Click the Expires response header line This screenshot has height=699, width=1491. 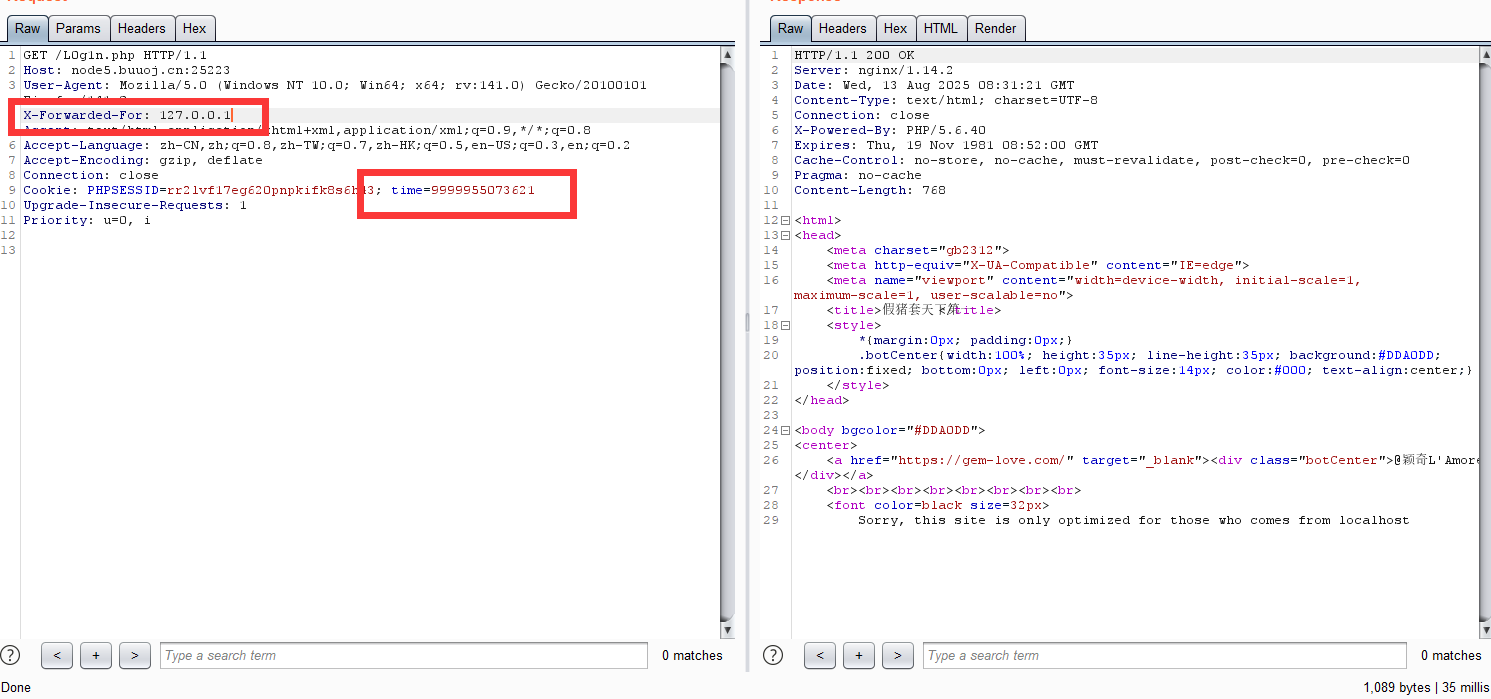click(946, 145)
